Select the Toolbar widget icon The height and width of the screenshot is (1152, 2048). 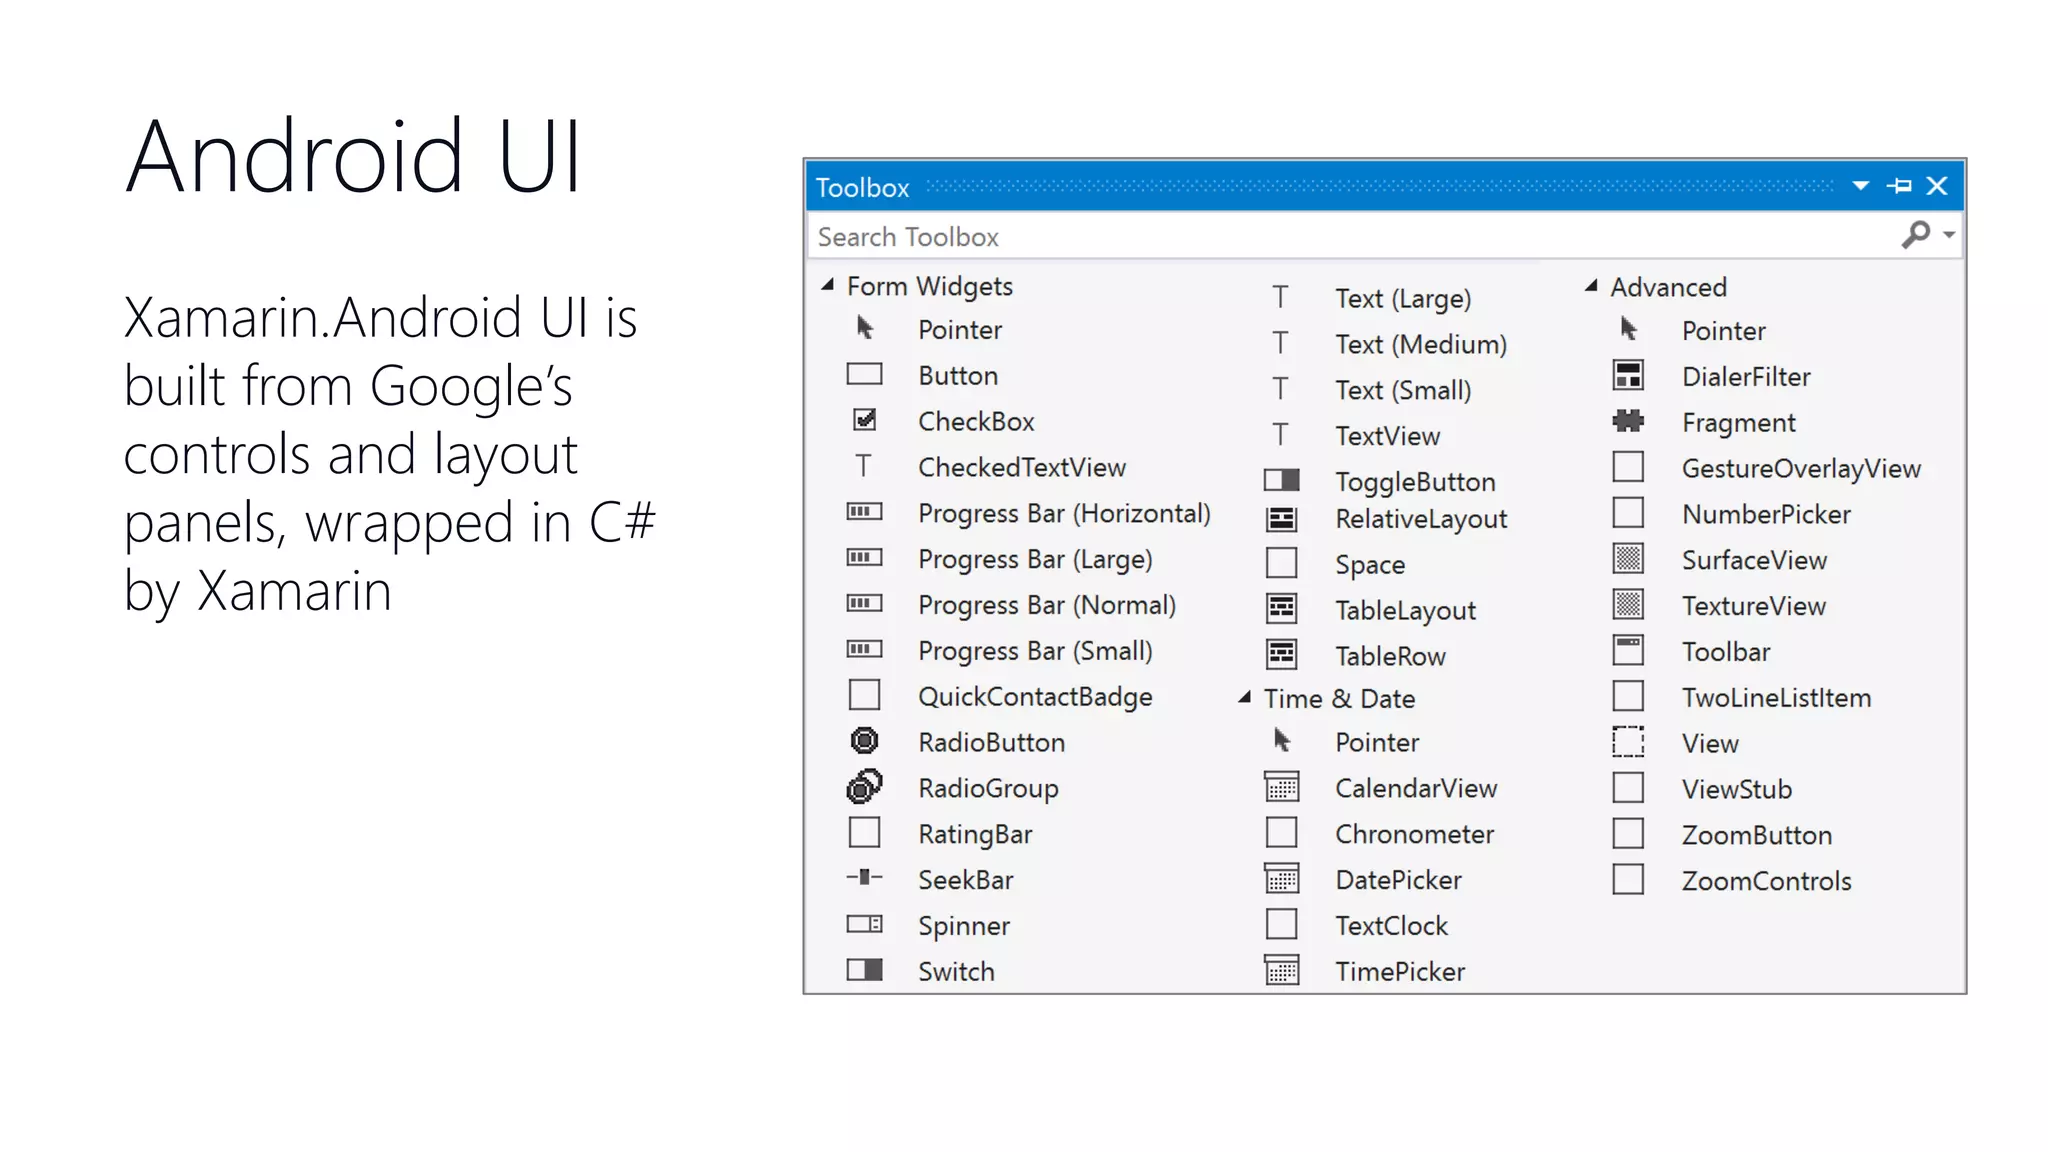[x=1629, y=650]
